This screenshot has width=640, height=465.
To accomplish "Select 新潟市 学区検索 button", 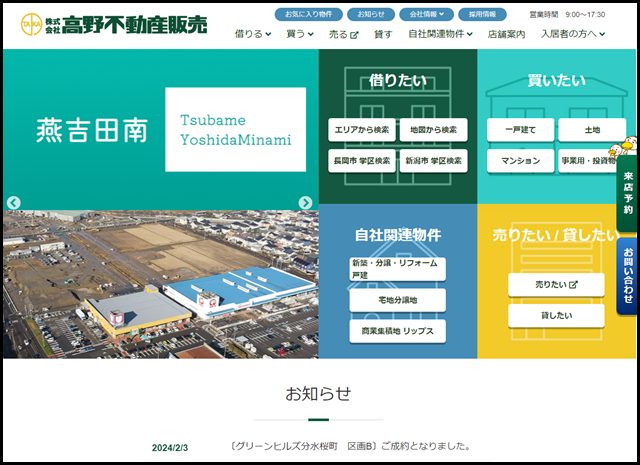I will pyautogui.click(x=433, y=161).
